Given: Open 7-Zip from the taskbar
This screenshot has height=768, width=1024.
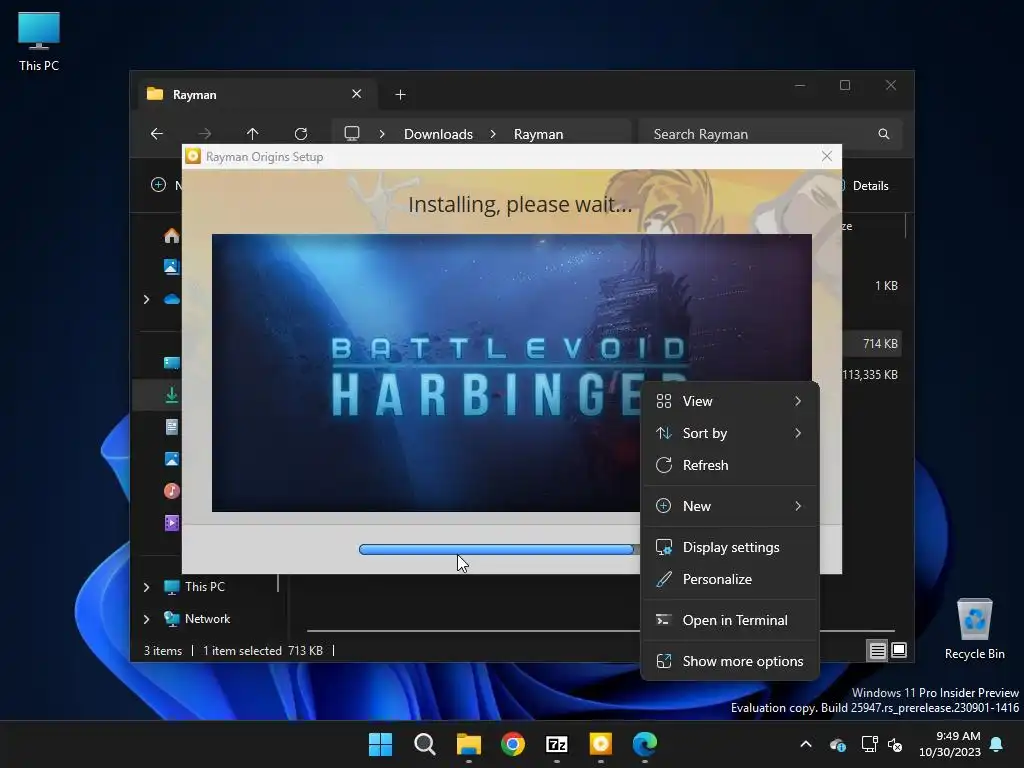Looking at the screenshot, I should click(556, 744).
